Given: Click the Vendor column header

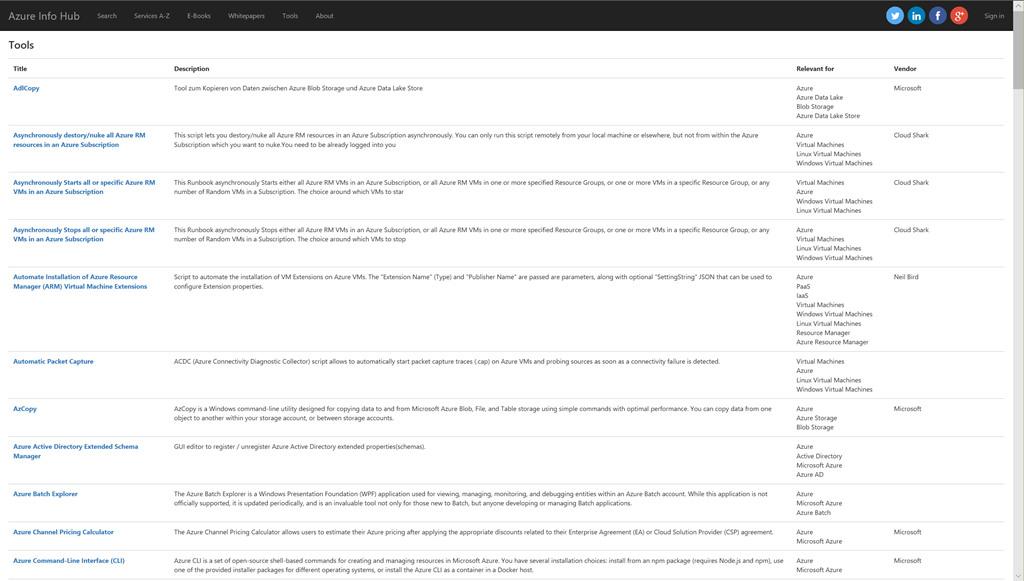Looking at the screenshot, I should [x=905, y=69].
